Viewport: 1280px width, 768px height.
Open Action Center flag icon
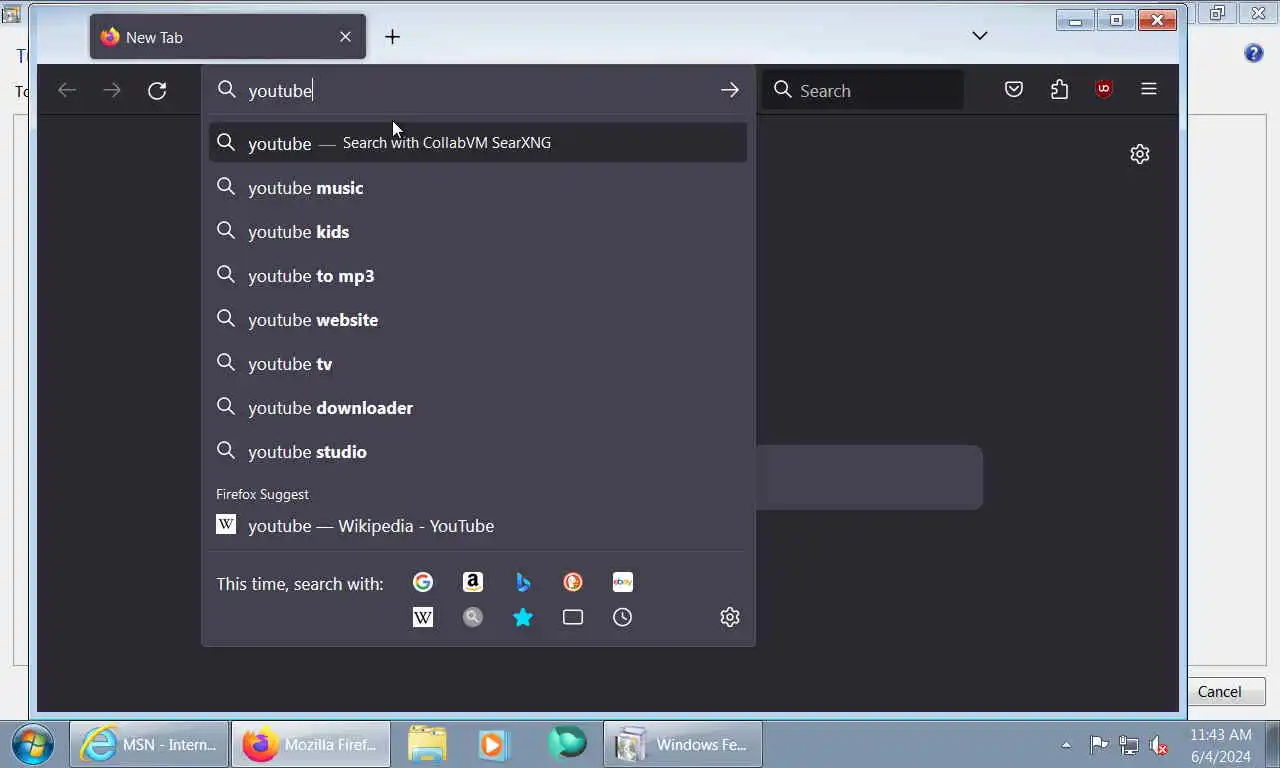click(x=1098, y=745)
